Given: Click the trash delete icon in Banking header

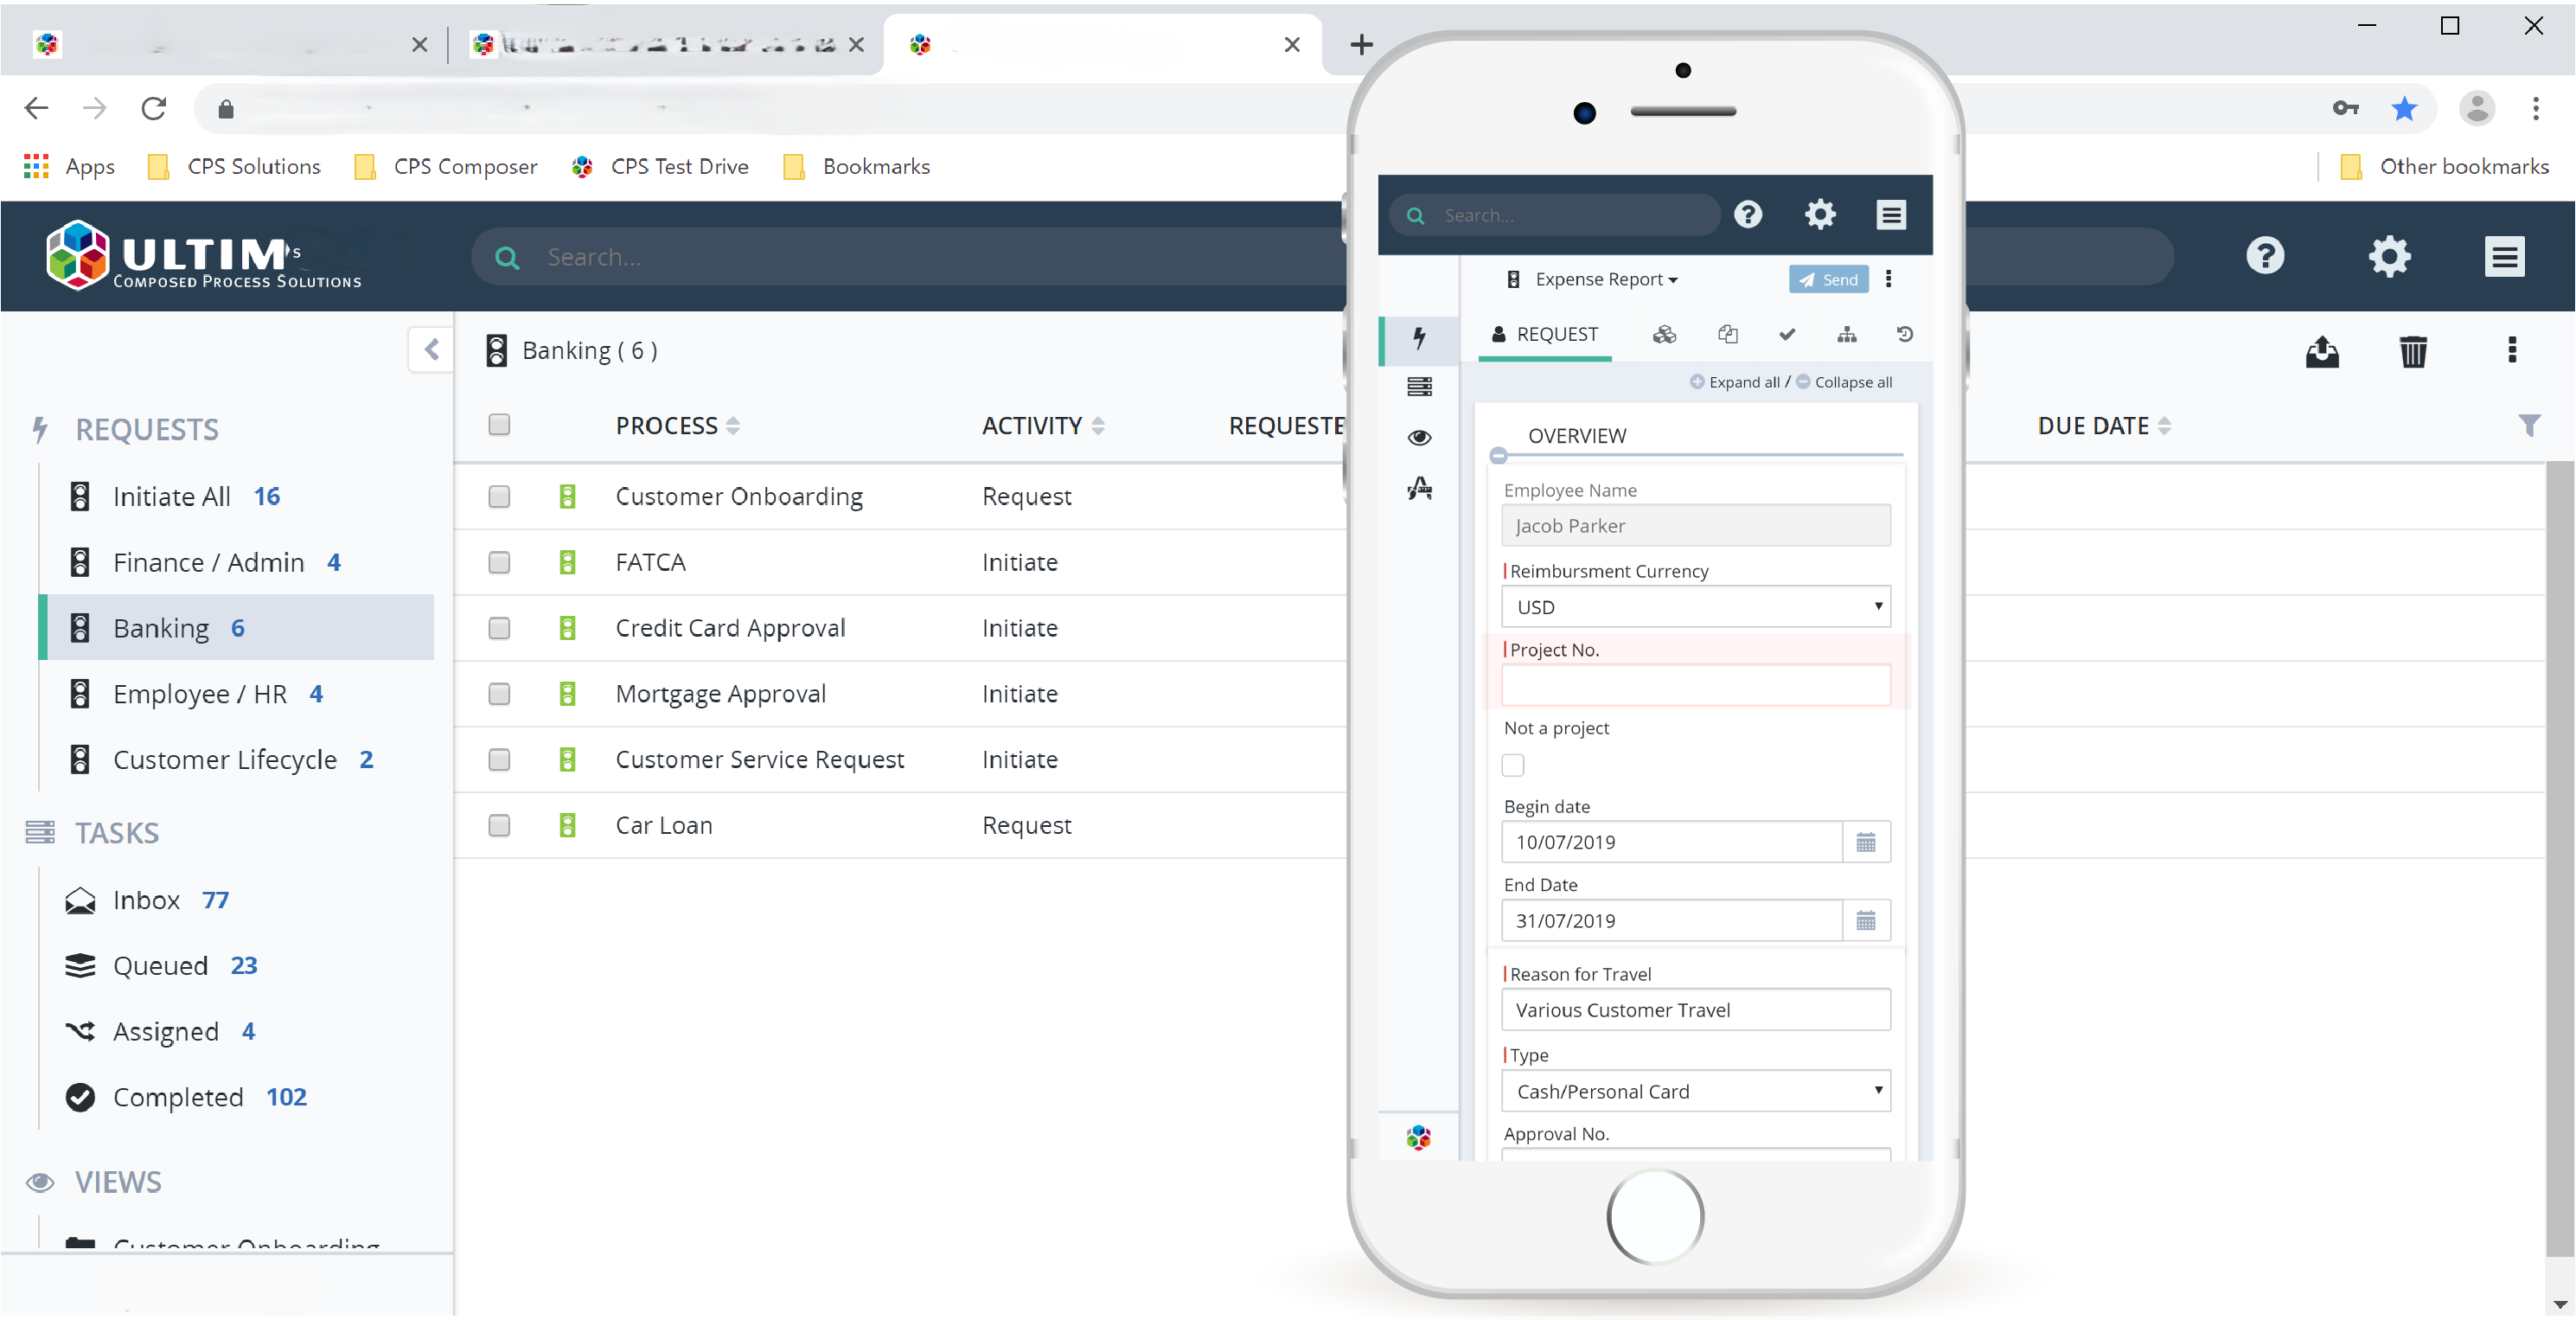Looking at the screenshot, I should point(2412,351).
